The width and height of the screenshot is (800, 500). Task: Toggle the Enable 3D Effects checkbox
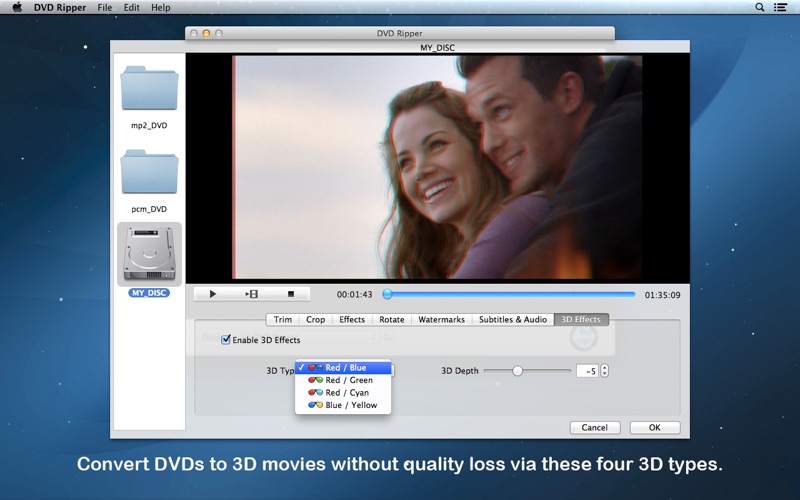click(x=226, y=340)
